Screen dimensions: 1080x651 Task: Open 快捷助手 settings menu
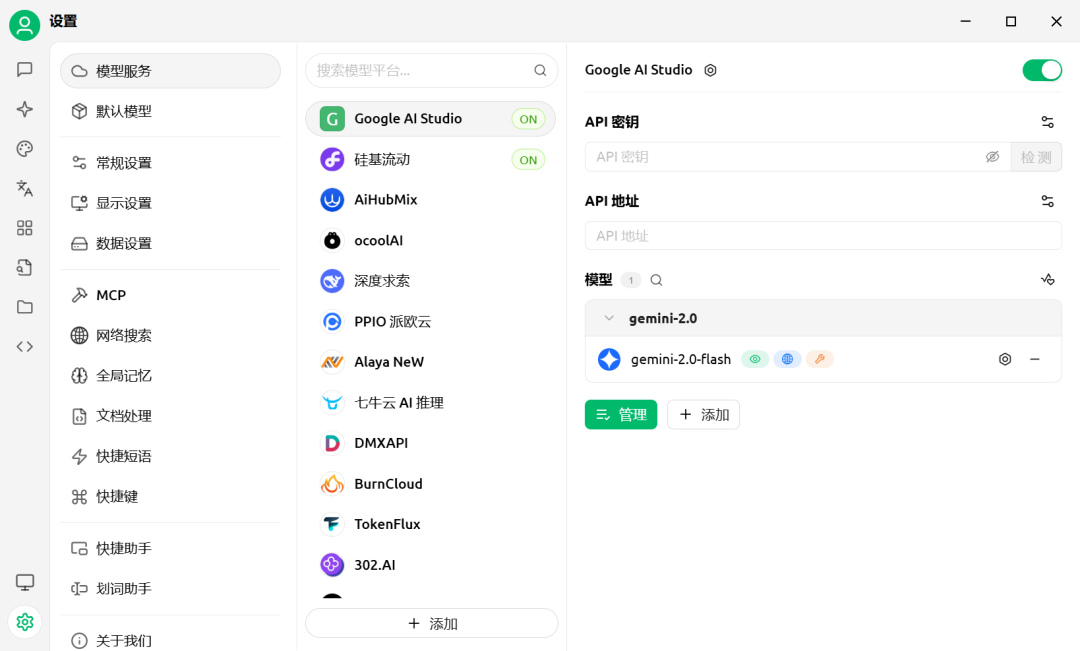pos(170,548)
